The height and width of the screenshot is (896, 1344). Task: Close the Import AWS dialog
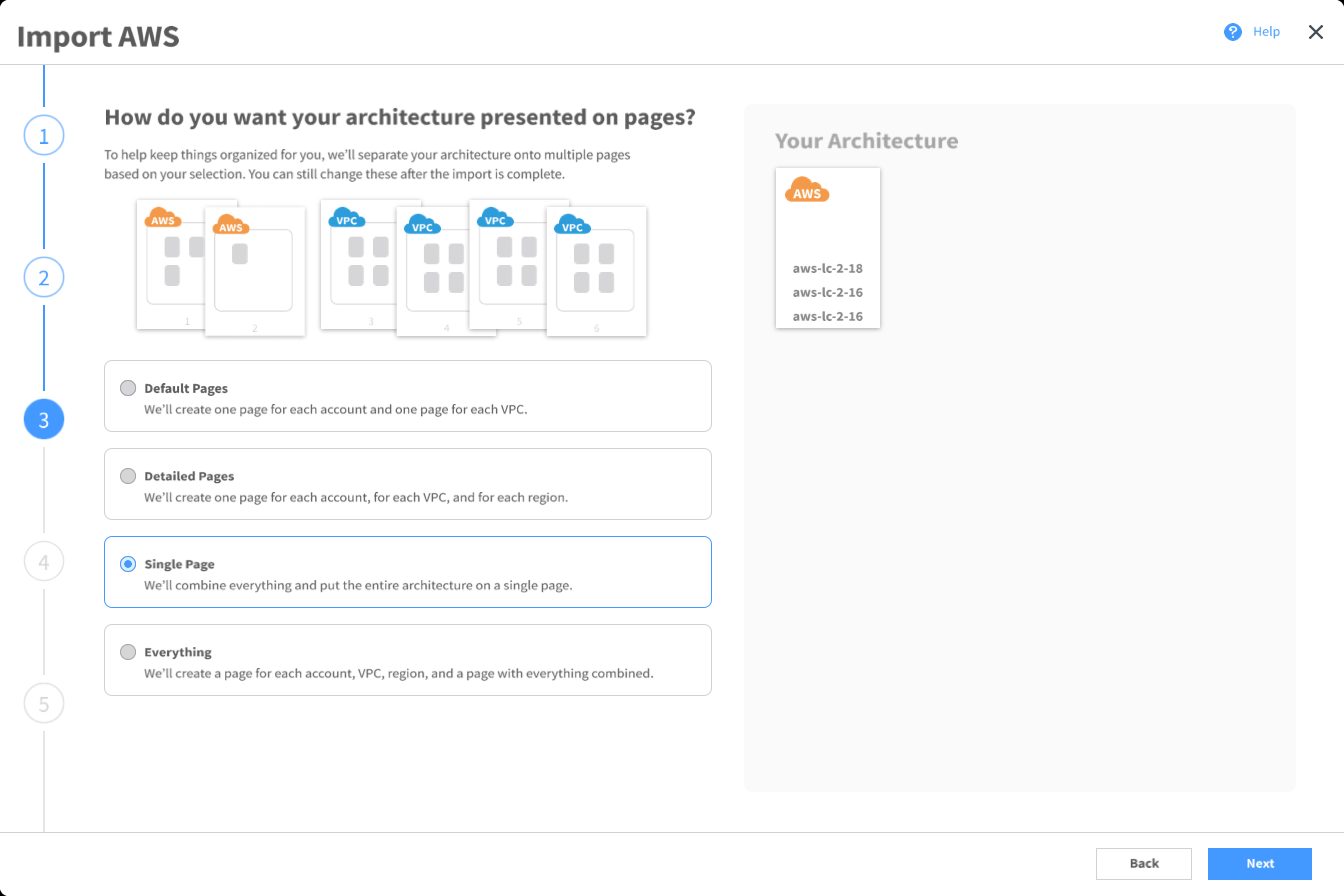[x=1316, y=32]
